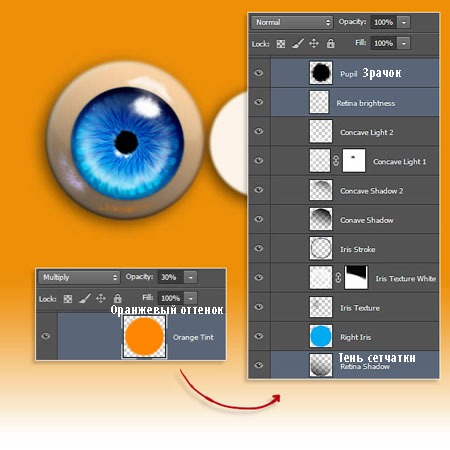Toggle the Iris Stroke layer eye
This screenshot has width=450, height=450.
(259, 248)
